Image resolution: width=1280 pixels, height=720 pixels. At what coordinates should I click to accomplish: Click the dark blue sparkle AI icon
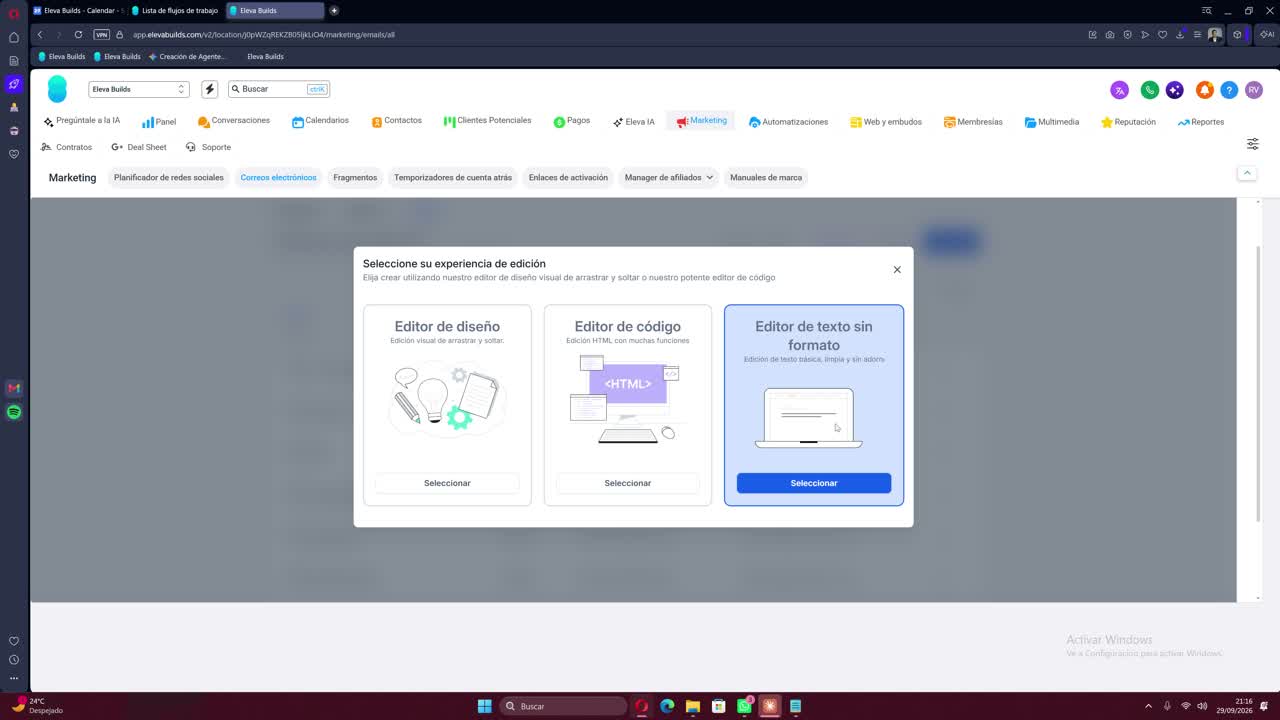coord(1175,90)
